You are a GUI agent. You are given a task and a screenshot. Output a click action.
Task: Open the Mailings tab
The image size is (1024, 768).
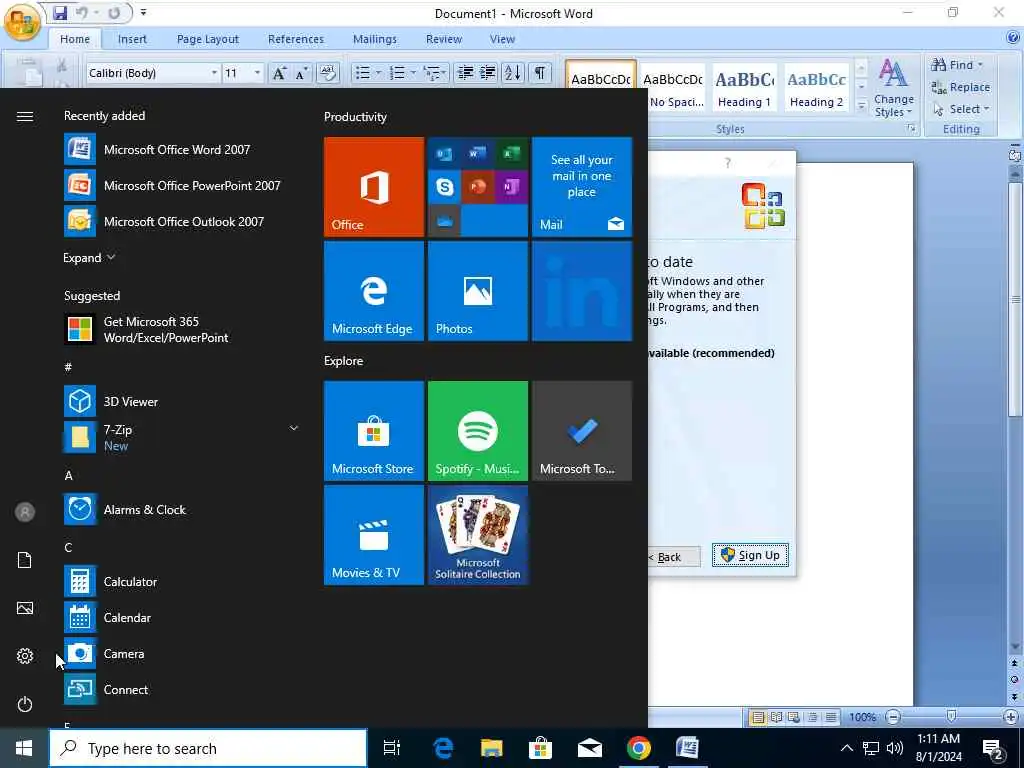tap(375, 39)
